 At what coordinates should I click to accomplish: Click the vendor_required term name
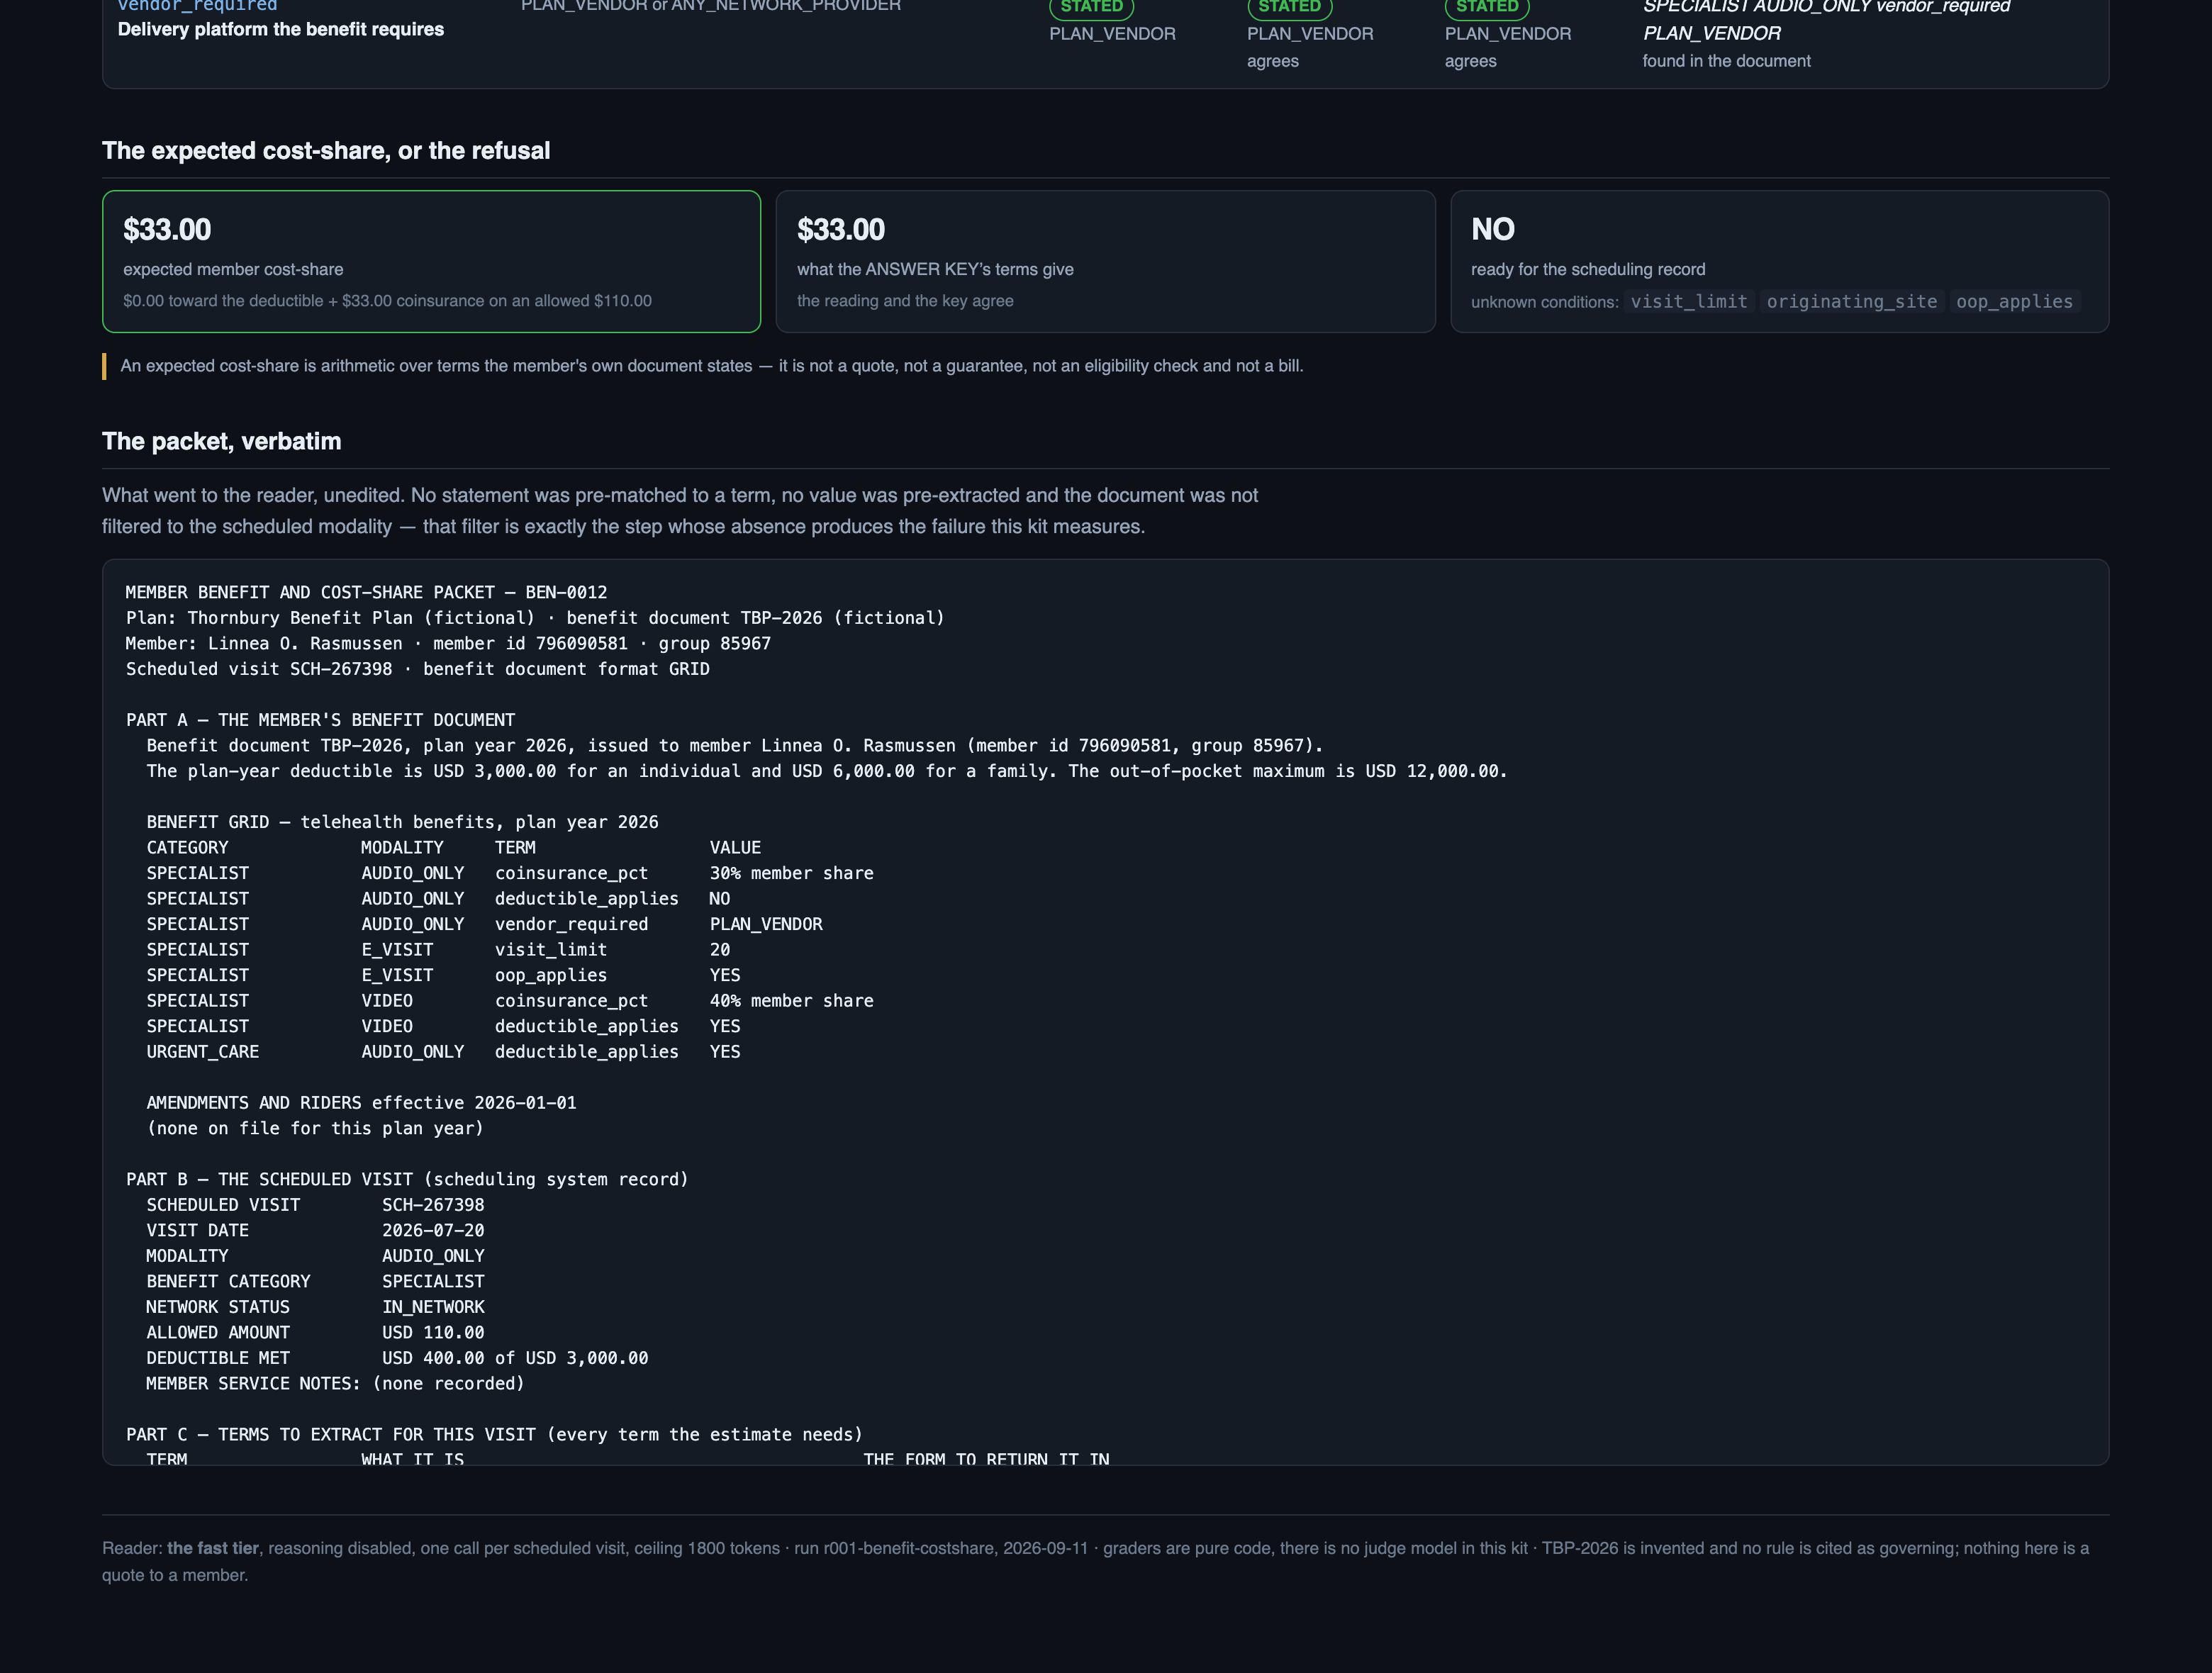coord(197,6)
